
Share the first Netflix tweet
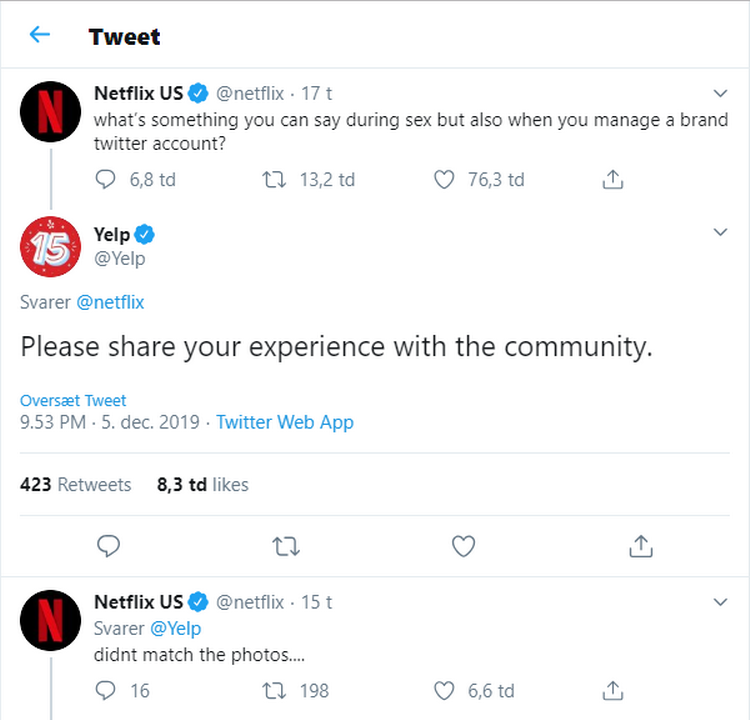[x=614, y=180]
